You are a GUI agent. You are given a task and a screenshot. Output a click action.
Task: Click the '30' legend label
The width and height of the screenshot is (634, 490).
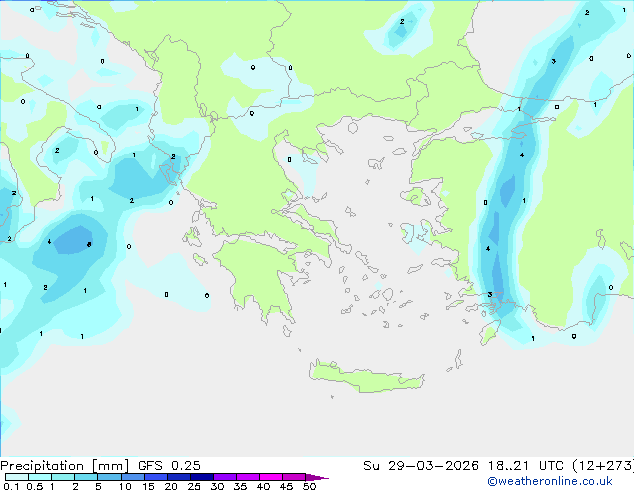(217, 486)
